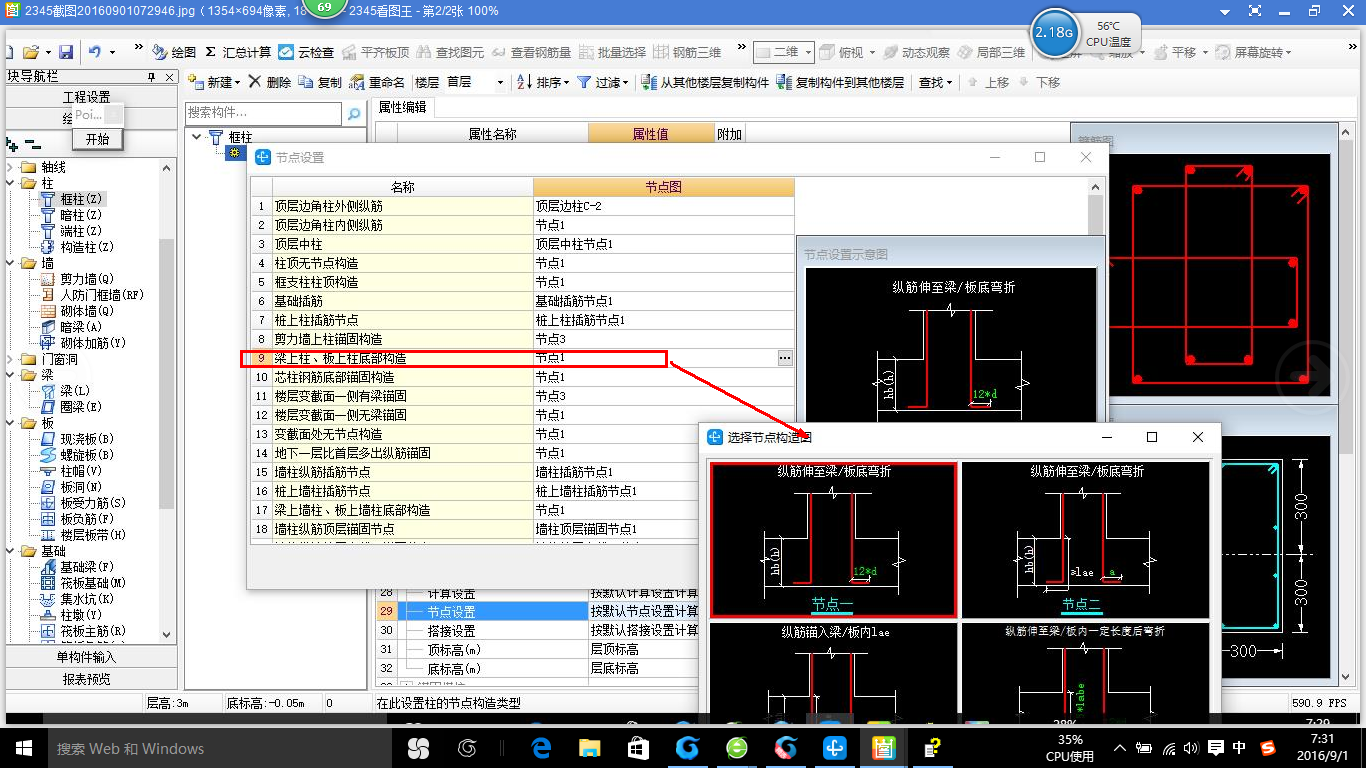Image resolution: width=1366 pixels, height=768 pixels.
Task: Collapse the 框柱 component tree node
Action: tap(197, 137)
